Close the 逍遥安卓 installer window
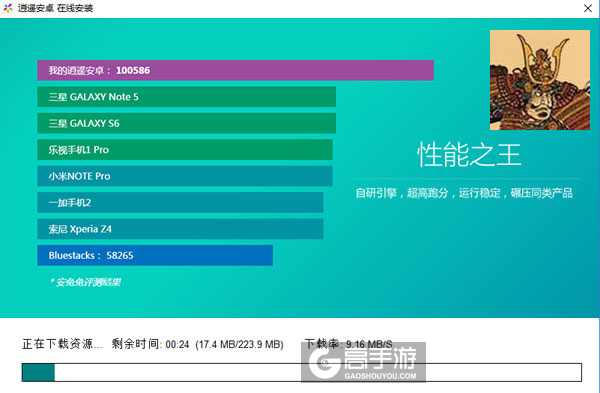This screenshot has width=600, height=393. [x=588, y=8]
